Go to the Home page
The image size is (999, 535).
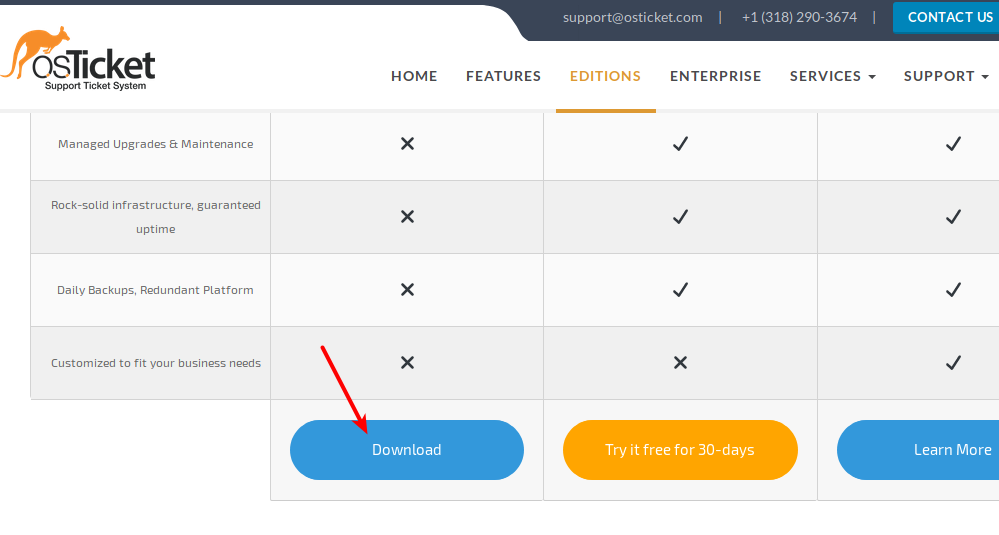414,76
